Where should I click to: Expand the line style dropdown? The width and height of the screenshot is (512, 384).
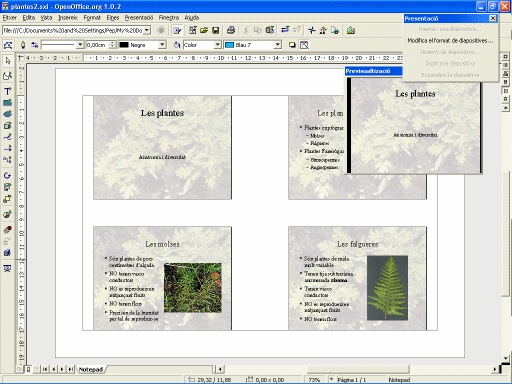pos(80,45)
